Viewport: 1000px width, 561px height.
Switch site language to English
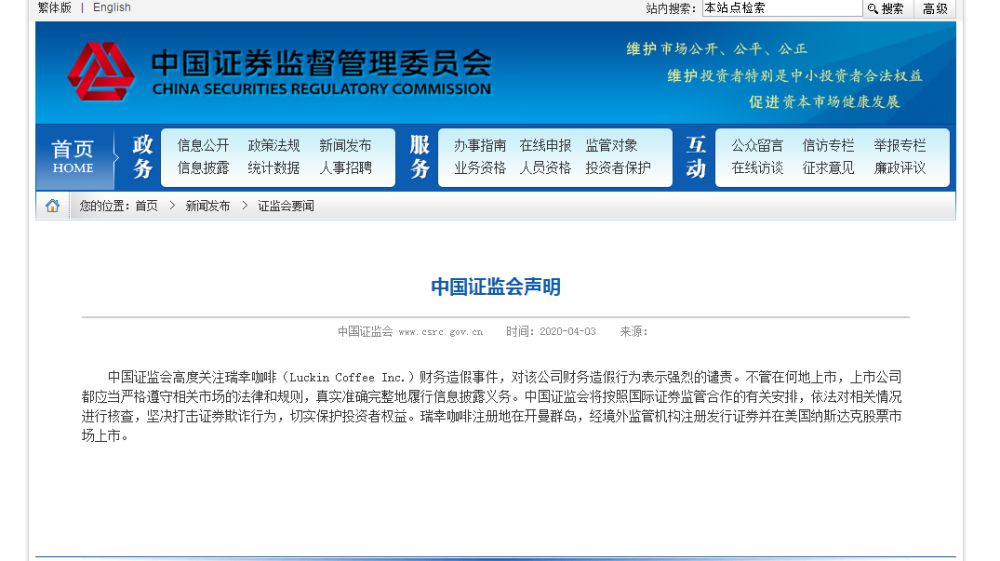[x=112, y=8]
